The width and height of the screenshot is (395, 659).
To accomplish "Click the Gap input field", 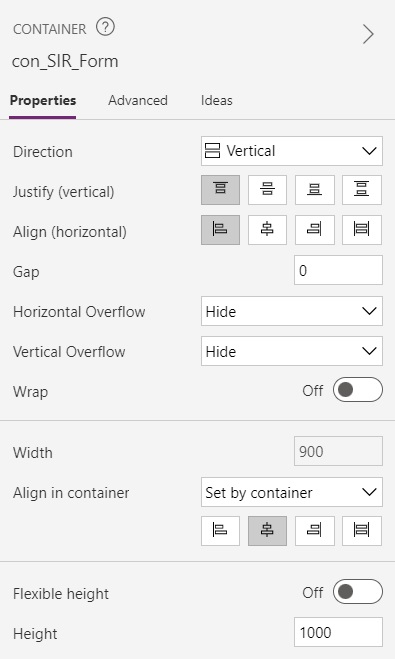I will pyautogui.click(x=338, y=270).
